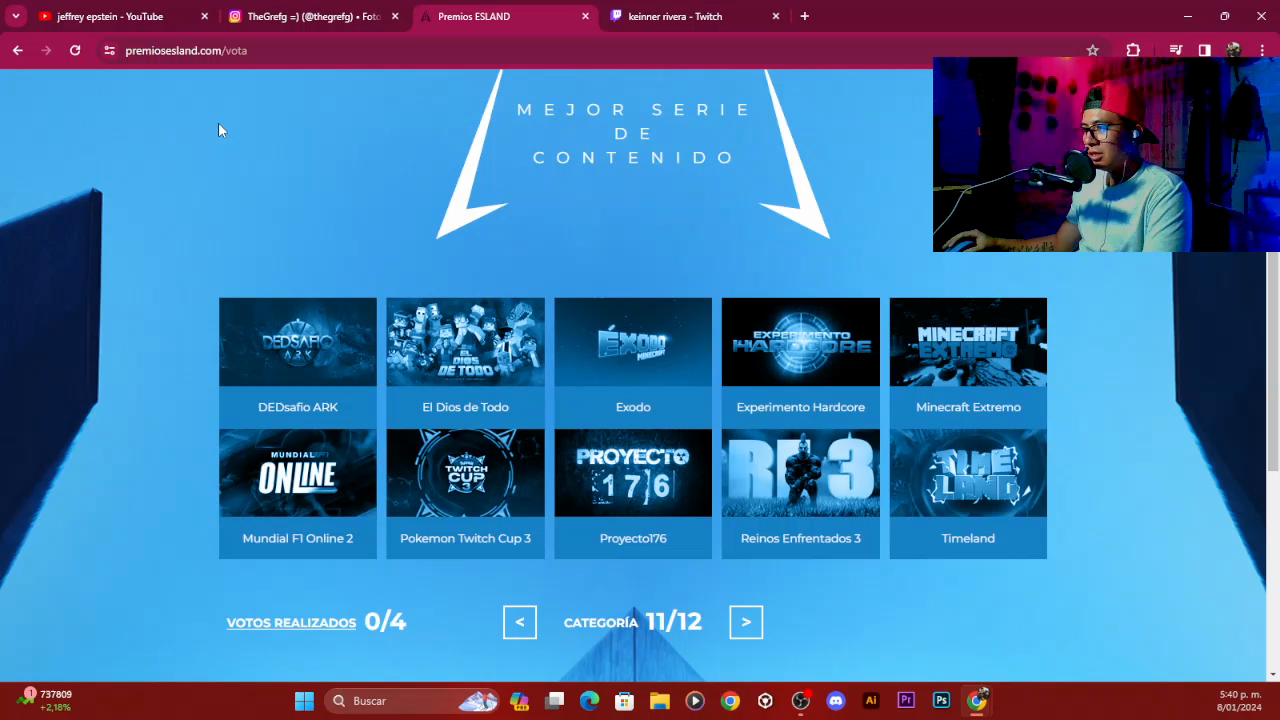1280x720 pixels.
Task: Click the browser forward arrow
Action: click(x=46, y=50)
